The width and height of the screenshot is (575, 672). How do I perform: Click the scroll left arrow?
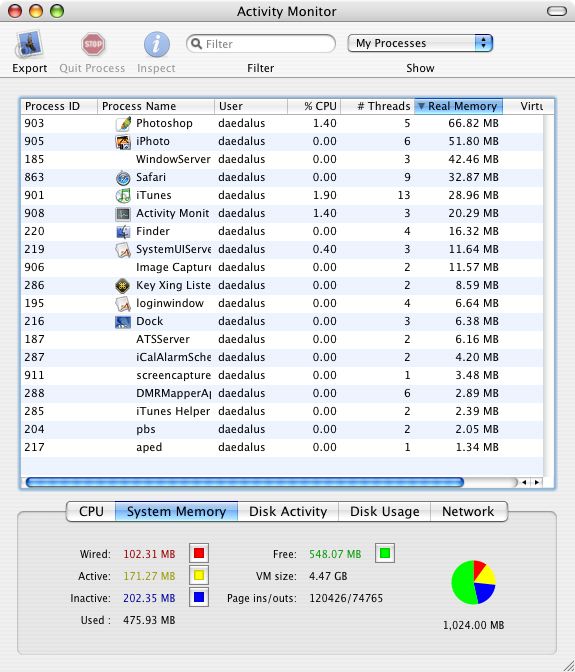pyautogui.click(x=524, y=482)
